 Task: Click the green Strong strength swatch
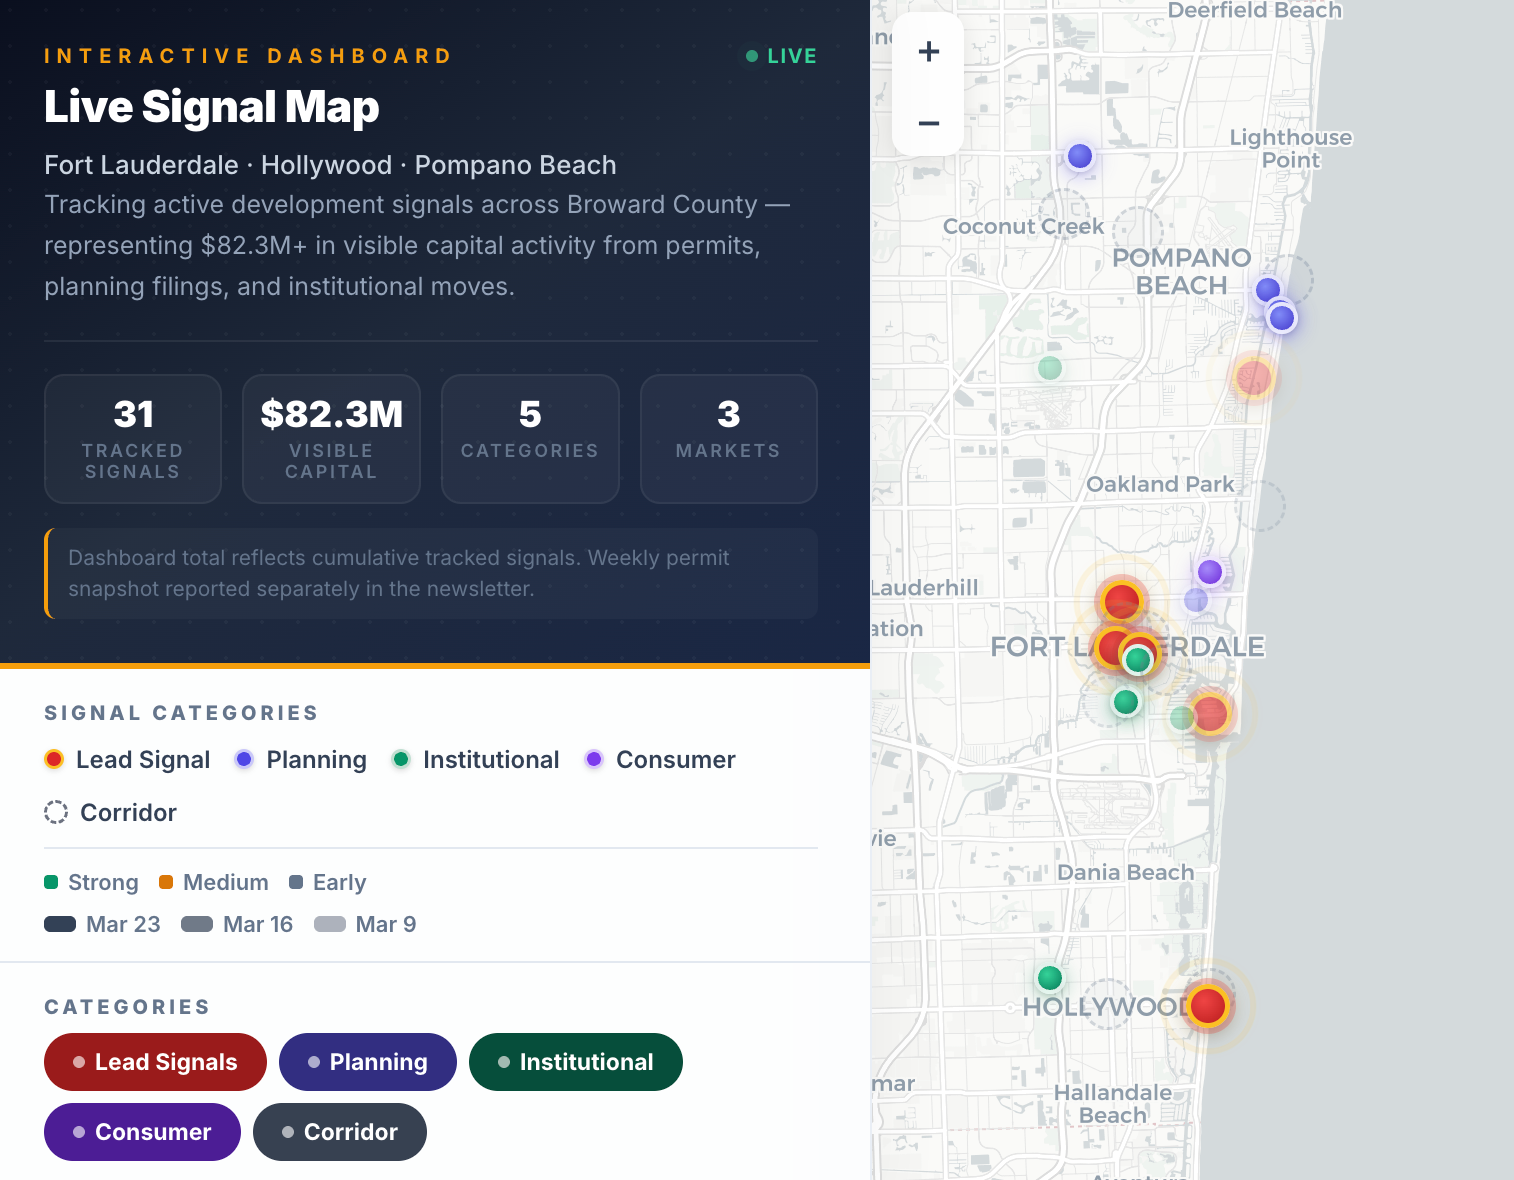[x=51, y=882]
